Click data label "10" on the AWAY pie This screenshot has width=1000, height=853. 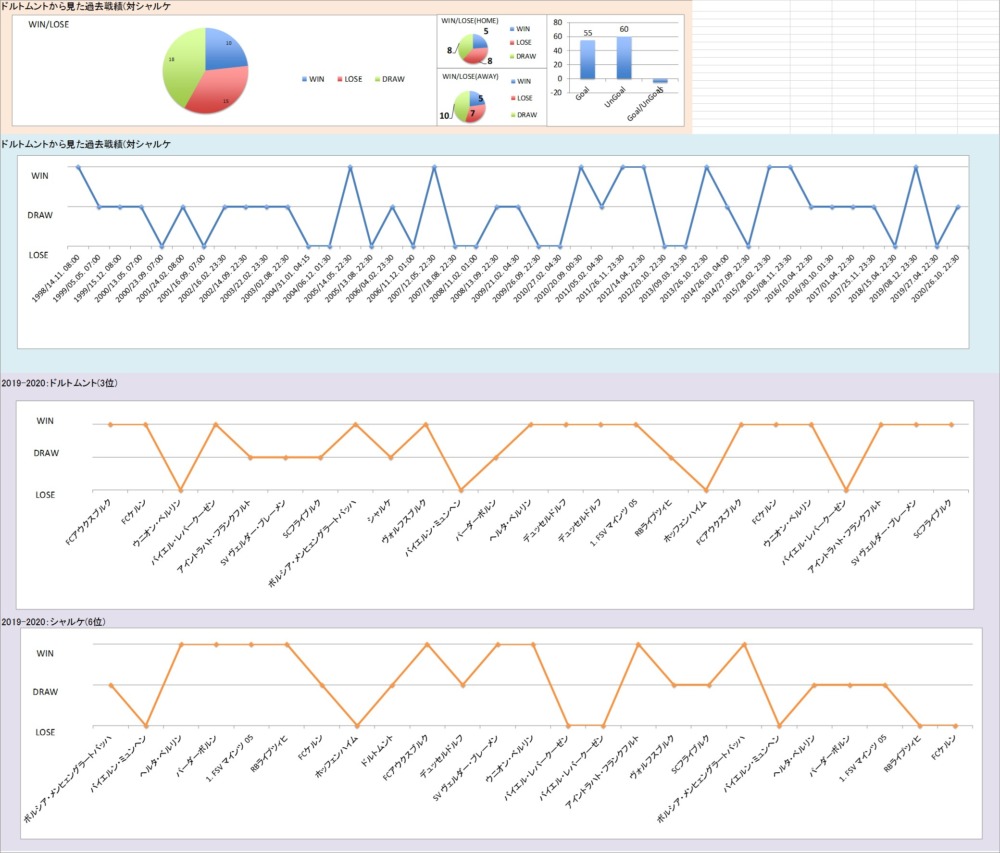pyautogui.click(x=444, y=116)
